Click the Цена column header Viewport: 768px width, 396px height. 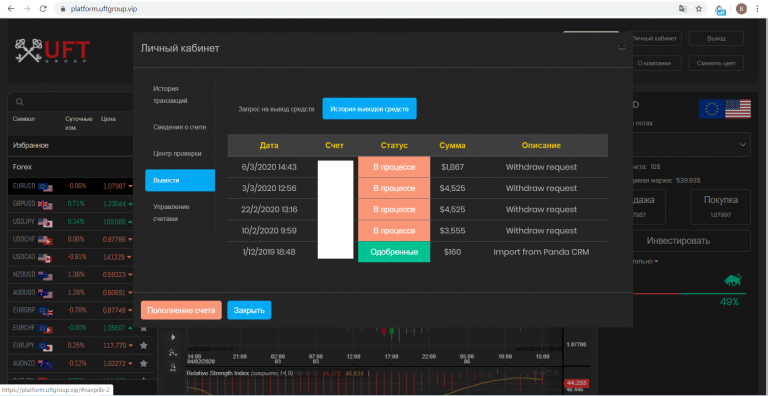[108, 119]
